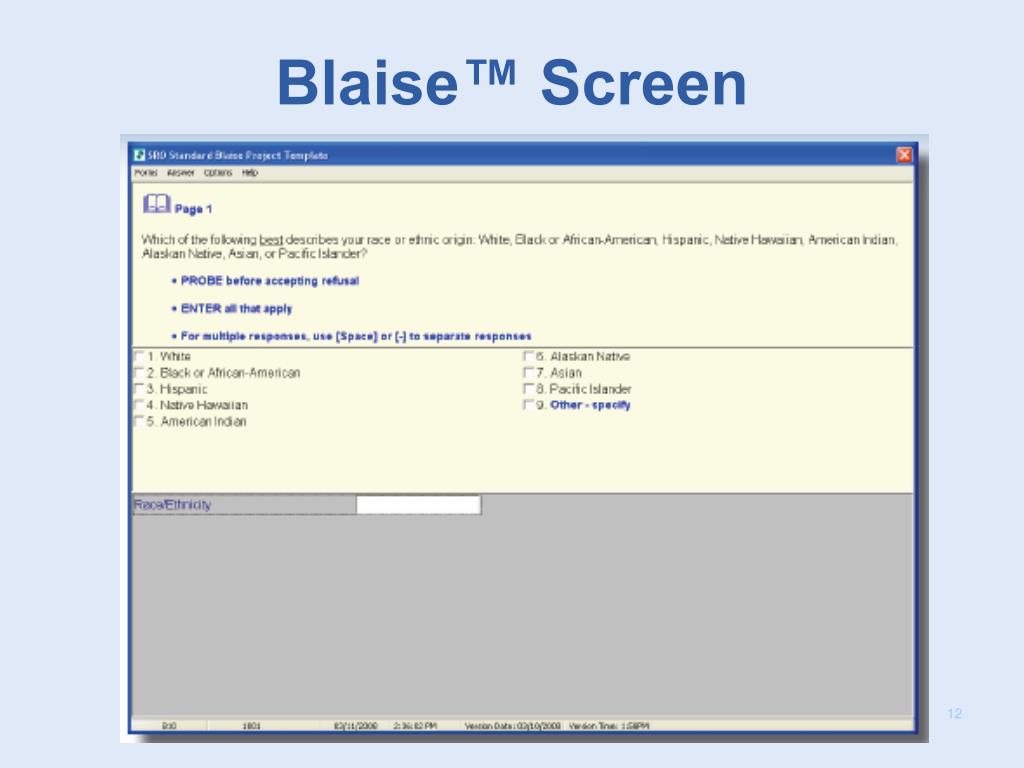Check the '1. White' checkbox

click(x=139, y=356)
